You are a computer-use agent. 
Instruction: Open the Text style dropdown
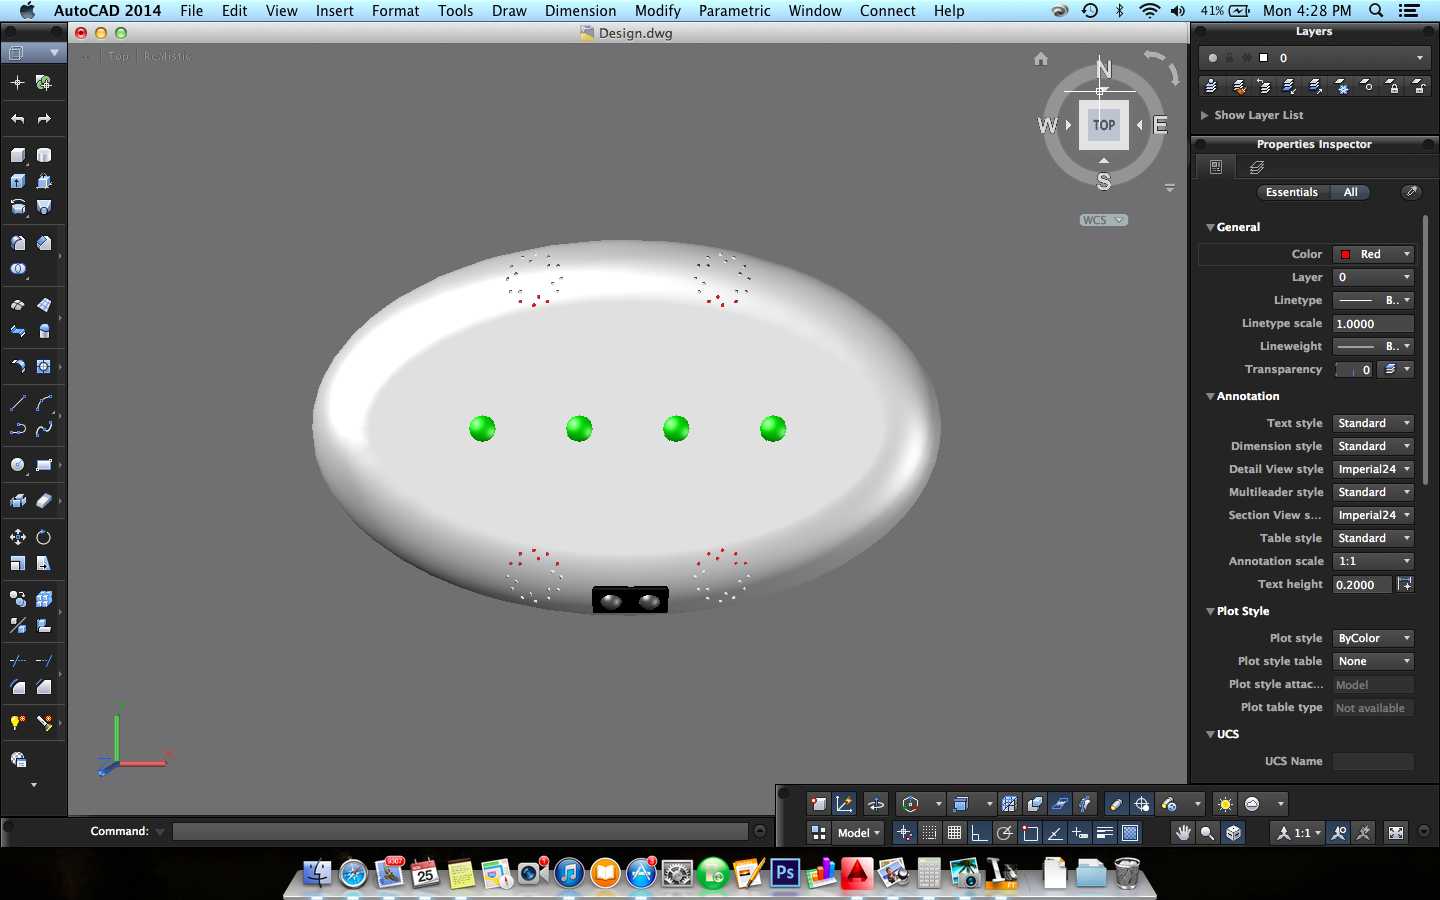(x=1374, y=423)
